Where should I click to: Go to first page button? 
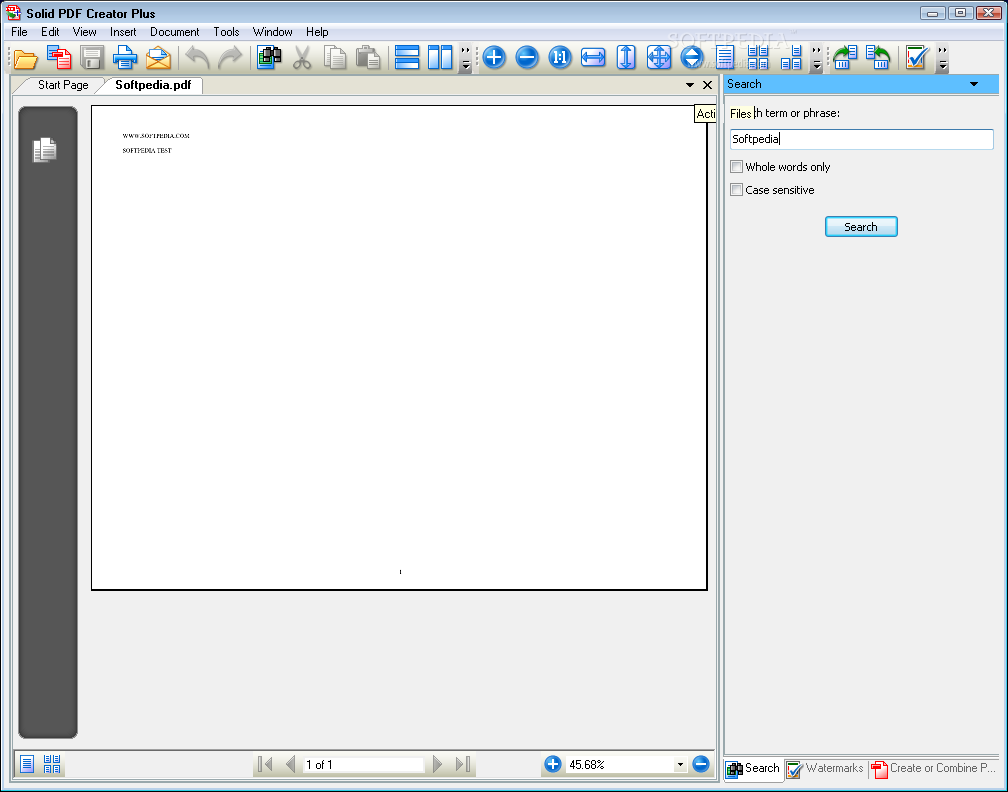tap(265, 764)
